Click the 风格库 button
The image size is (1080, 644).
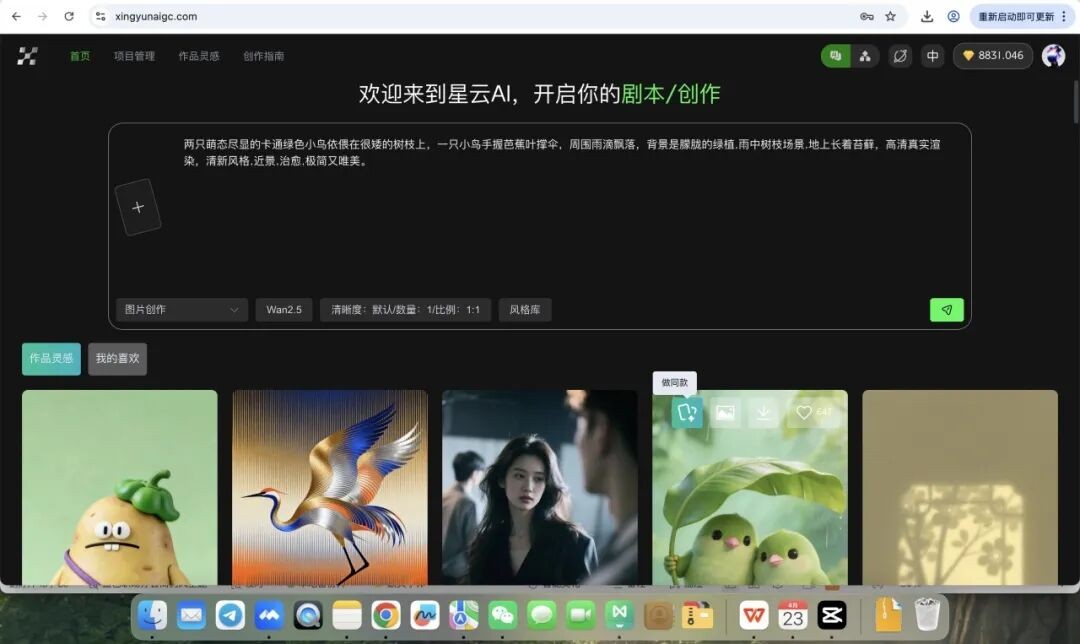tap(525, 310)
